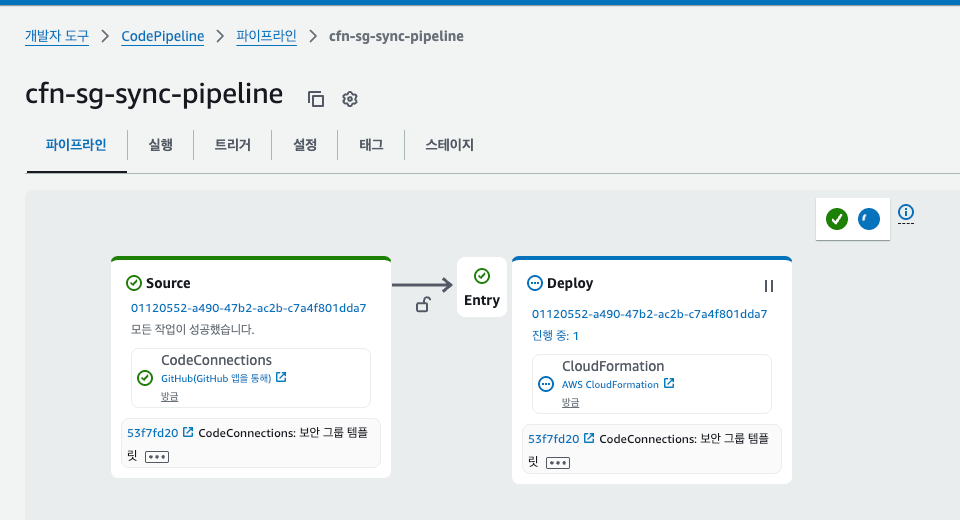Click 진행 중: 1 status text

pyautogui.click(x=555, y=336)
